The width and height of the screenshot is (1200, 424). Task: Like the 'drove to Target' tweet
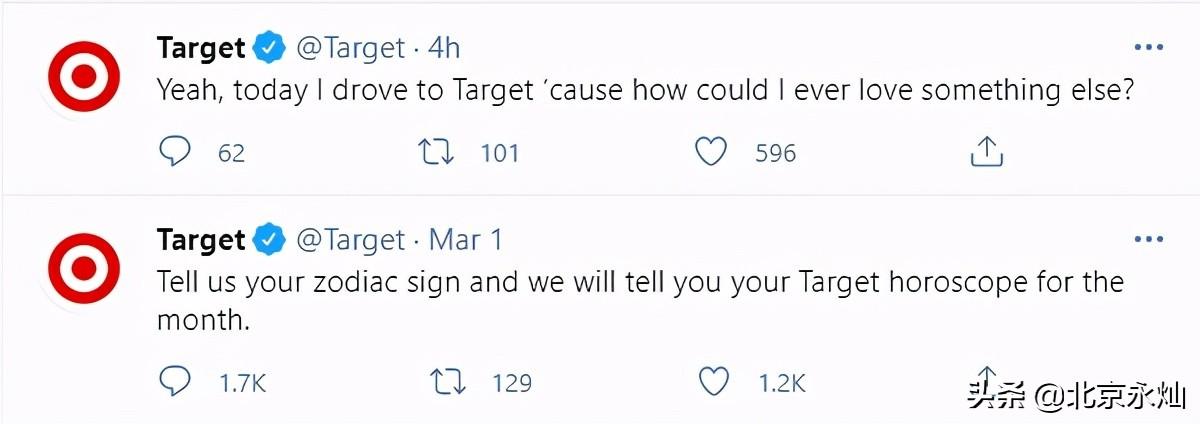pyautogui.click(x=710, y=152)
